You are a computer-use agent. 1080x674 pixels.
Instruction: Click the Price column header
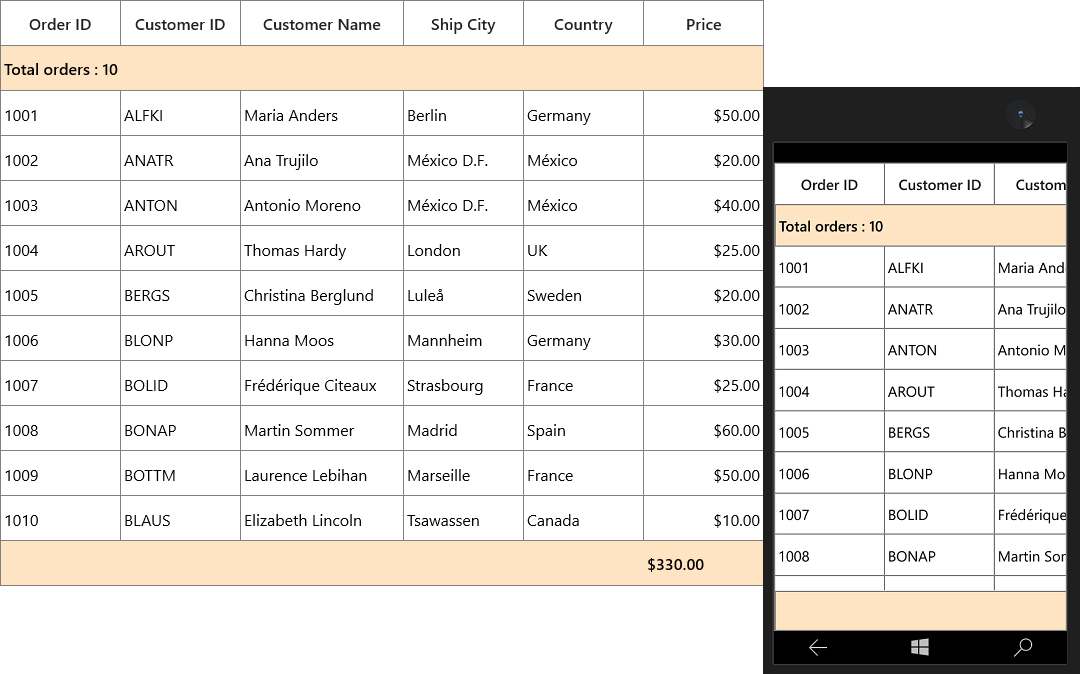pyautogui.click(x=703, y=23)
